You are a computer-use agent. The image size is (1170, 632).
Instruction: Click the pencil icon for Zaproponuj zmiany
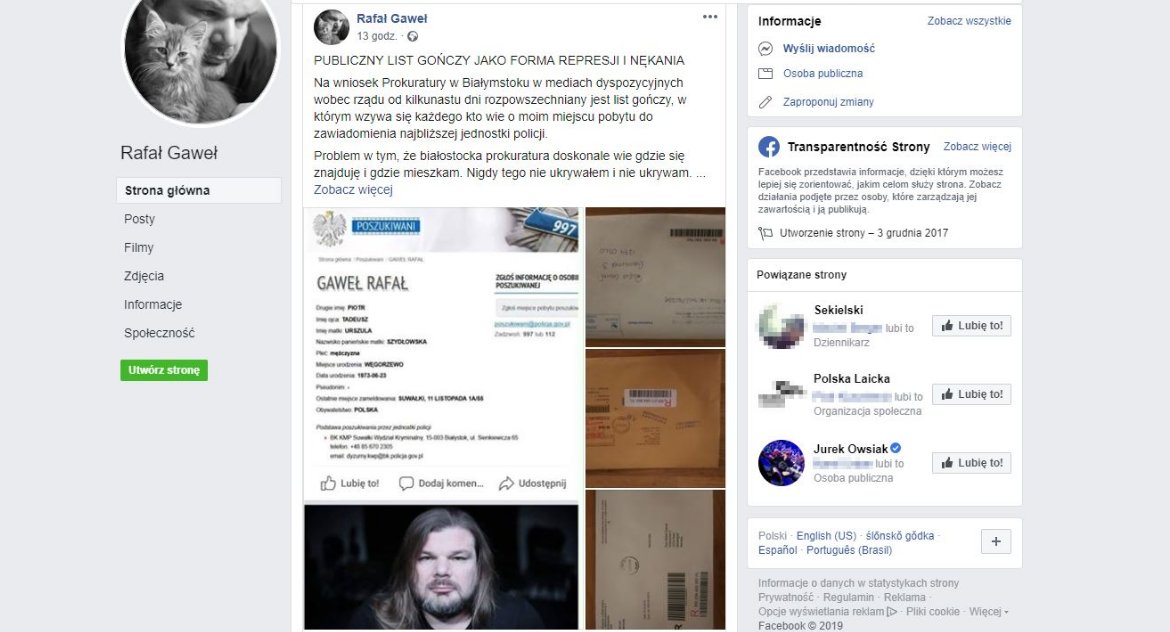(765, 102)
